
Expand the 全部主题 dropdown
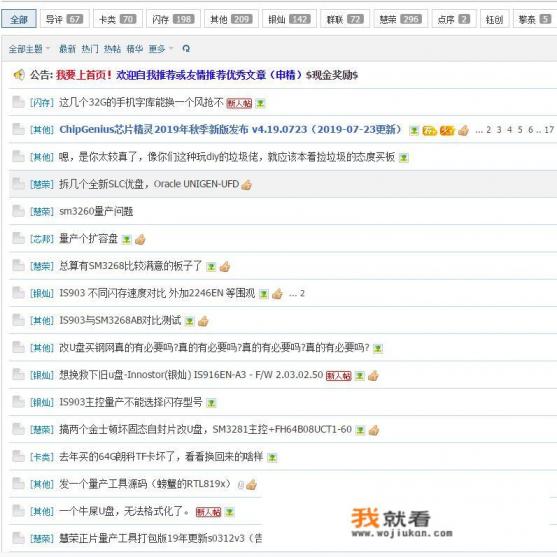coord(29,49)
